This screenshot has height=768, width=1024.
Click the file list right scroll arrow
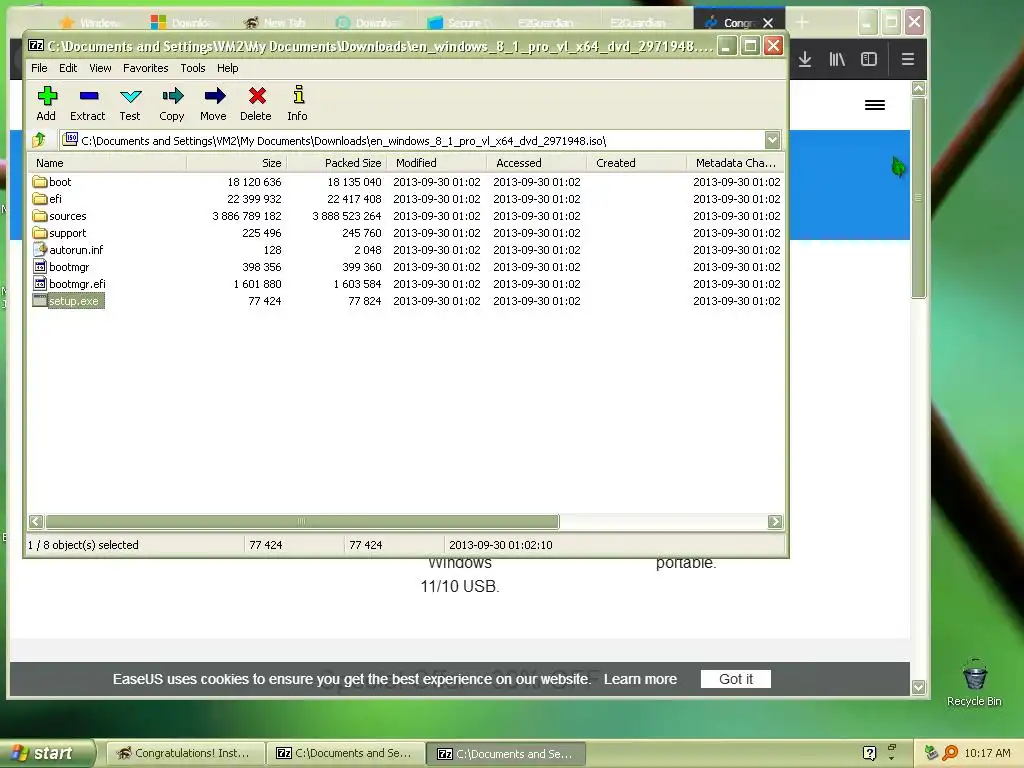click(775, 521)
